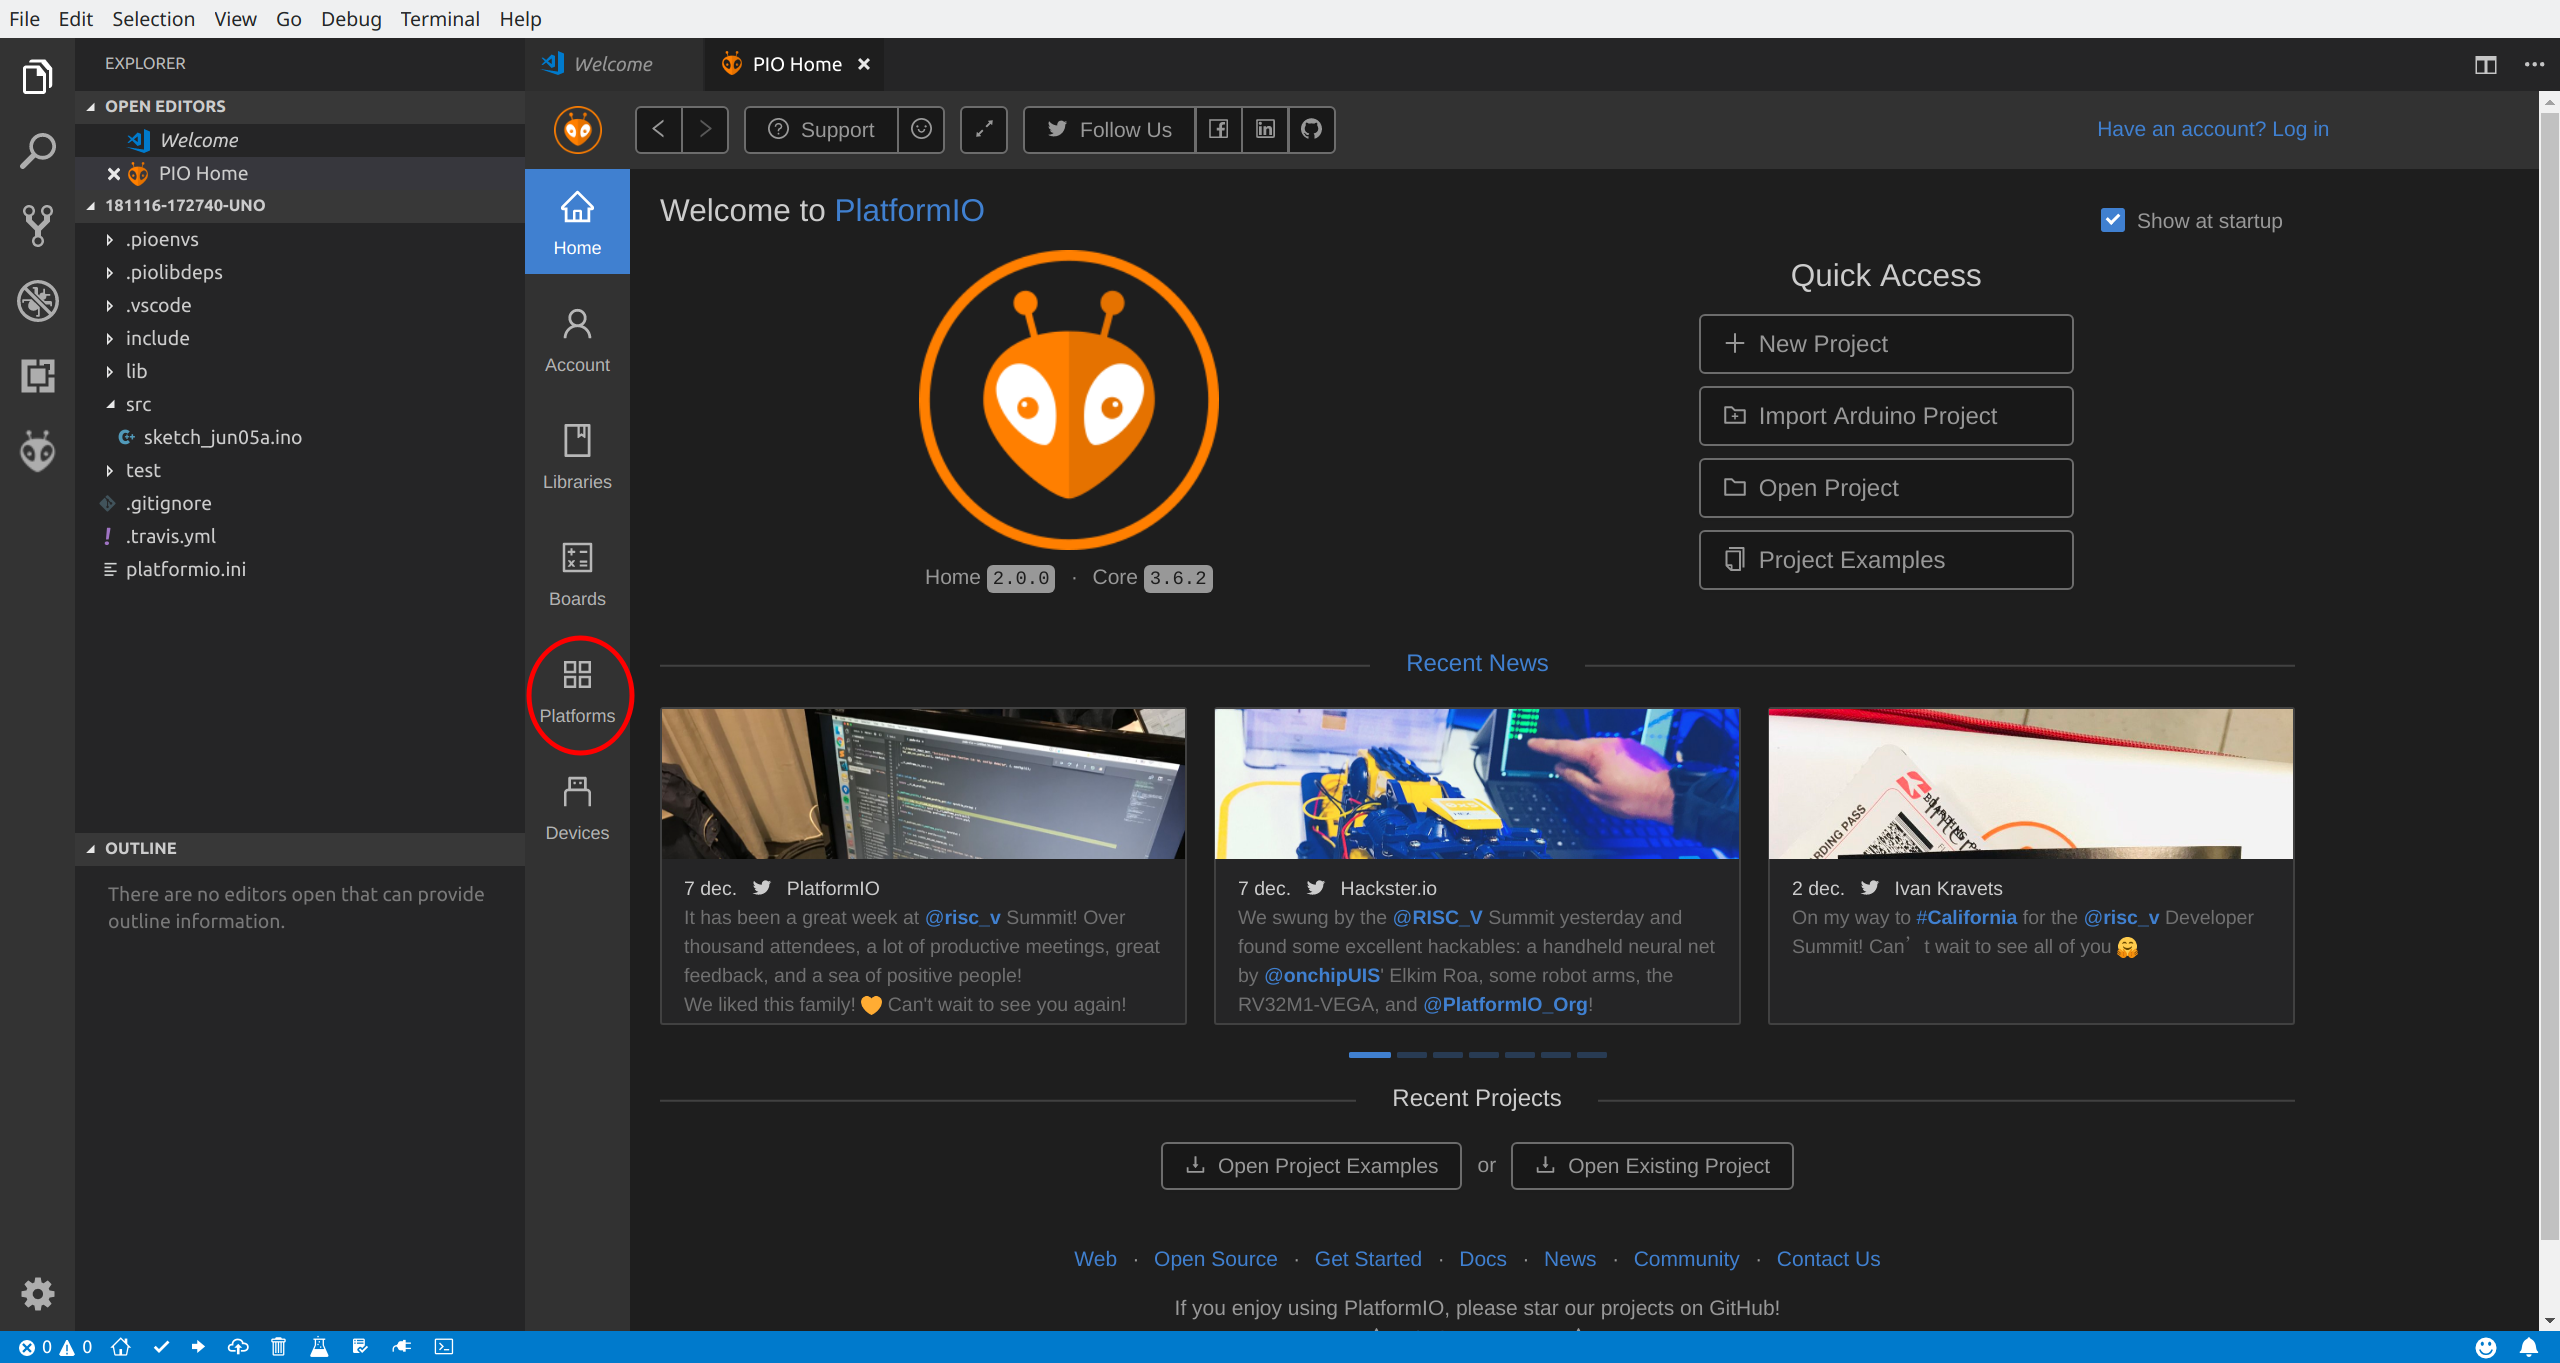
Task: Click PlatformIO Test flask icon
Action: (319, 1347)
